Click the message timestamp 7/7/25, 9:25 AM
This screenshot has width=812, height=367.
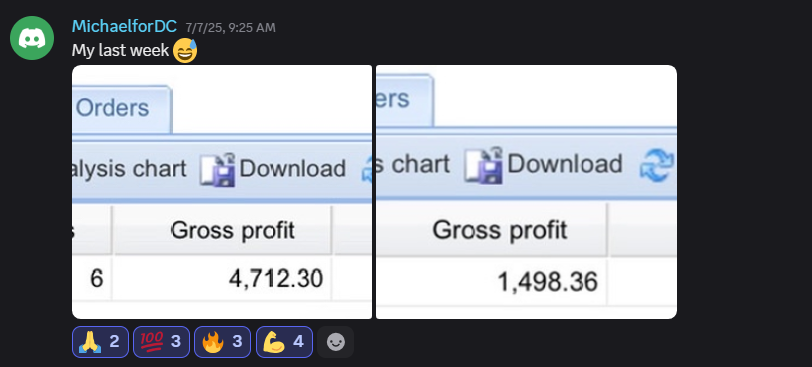coord(230,27)
